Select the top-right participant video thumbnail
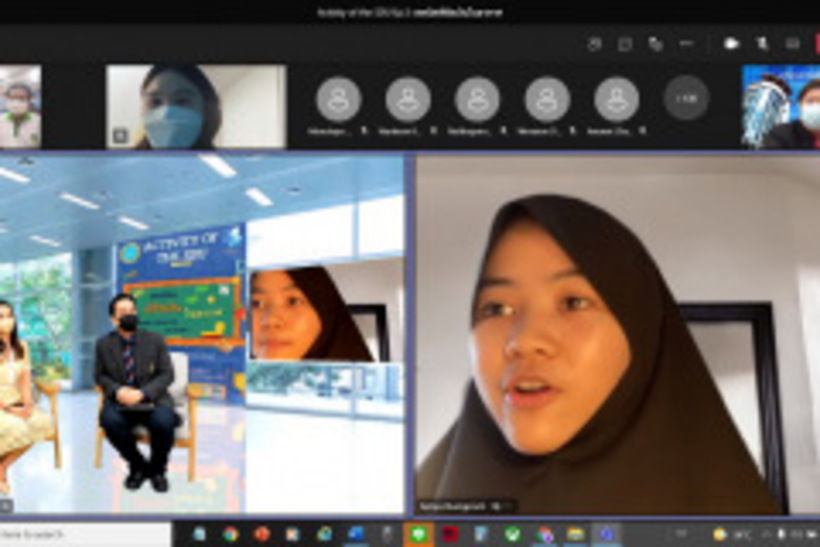Screen dimensions: 820x547 point(781,107)
